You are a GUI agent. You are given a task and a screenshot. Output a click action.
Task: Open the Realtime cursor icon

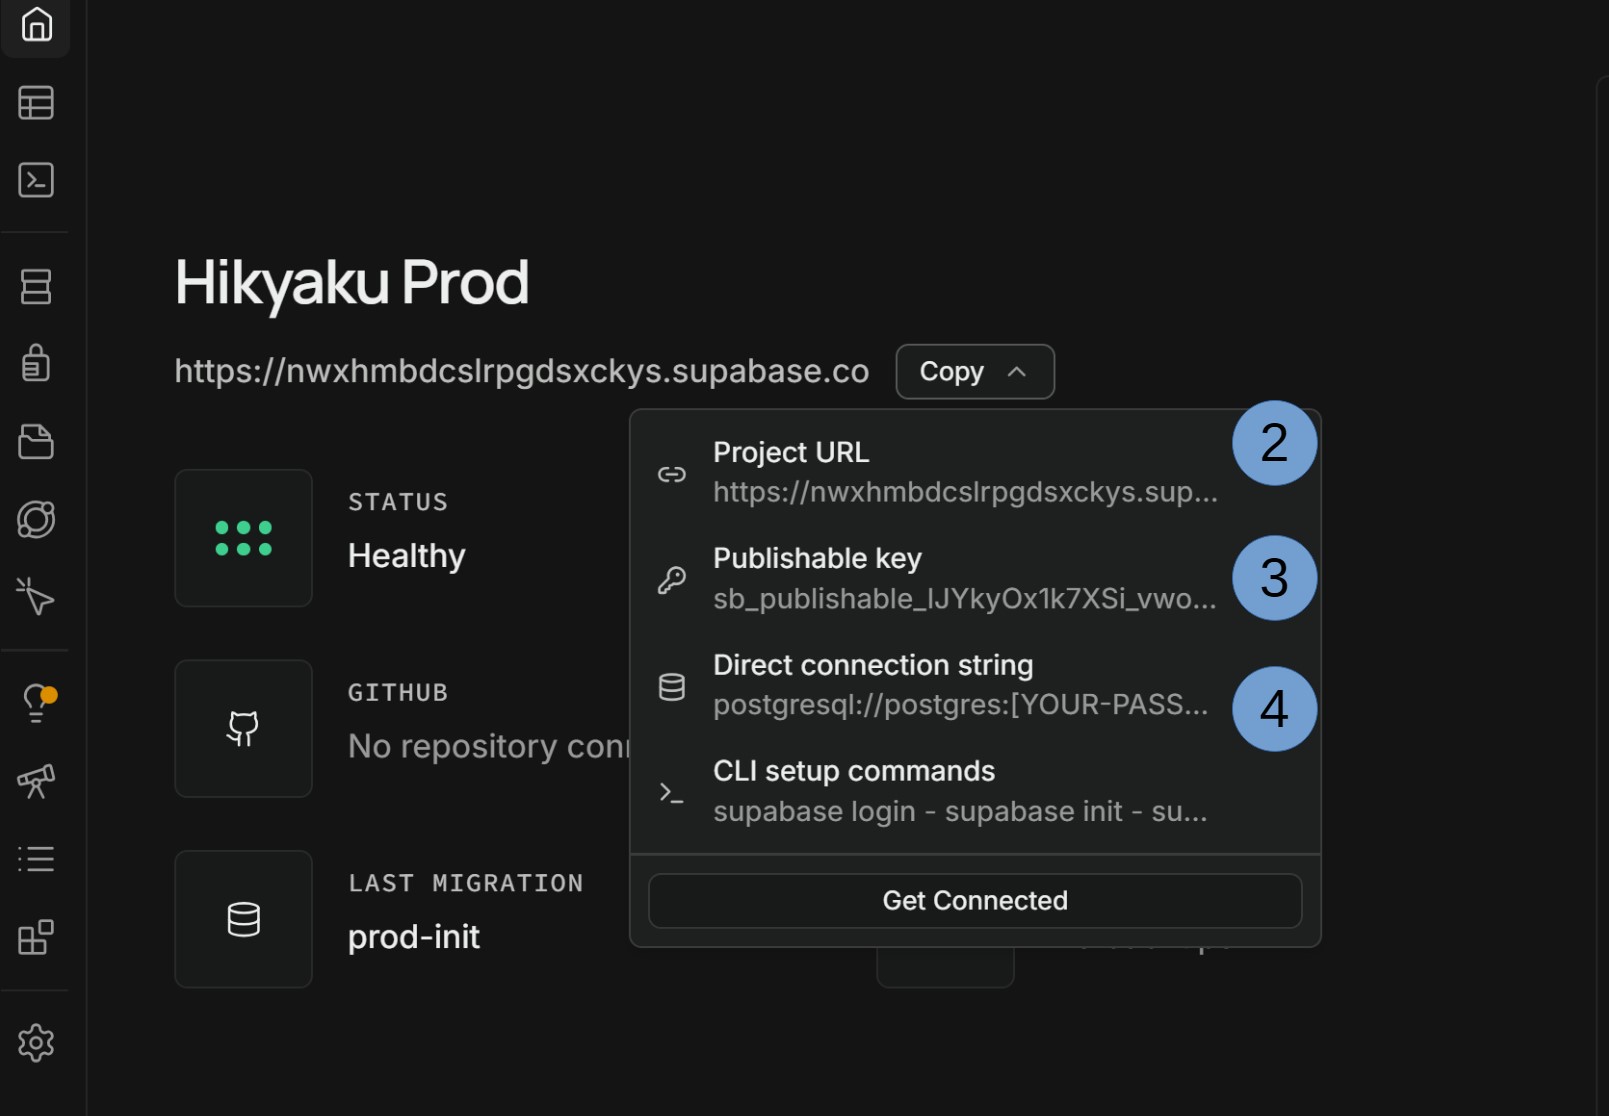[36, 597]
